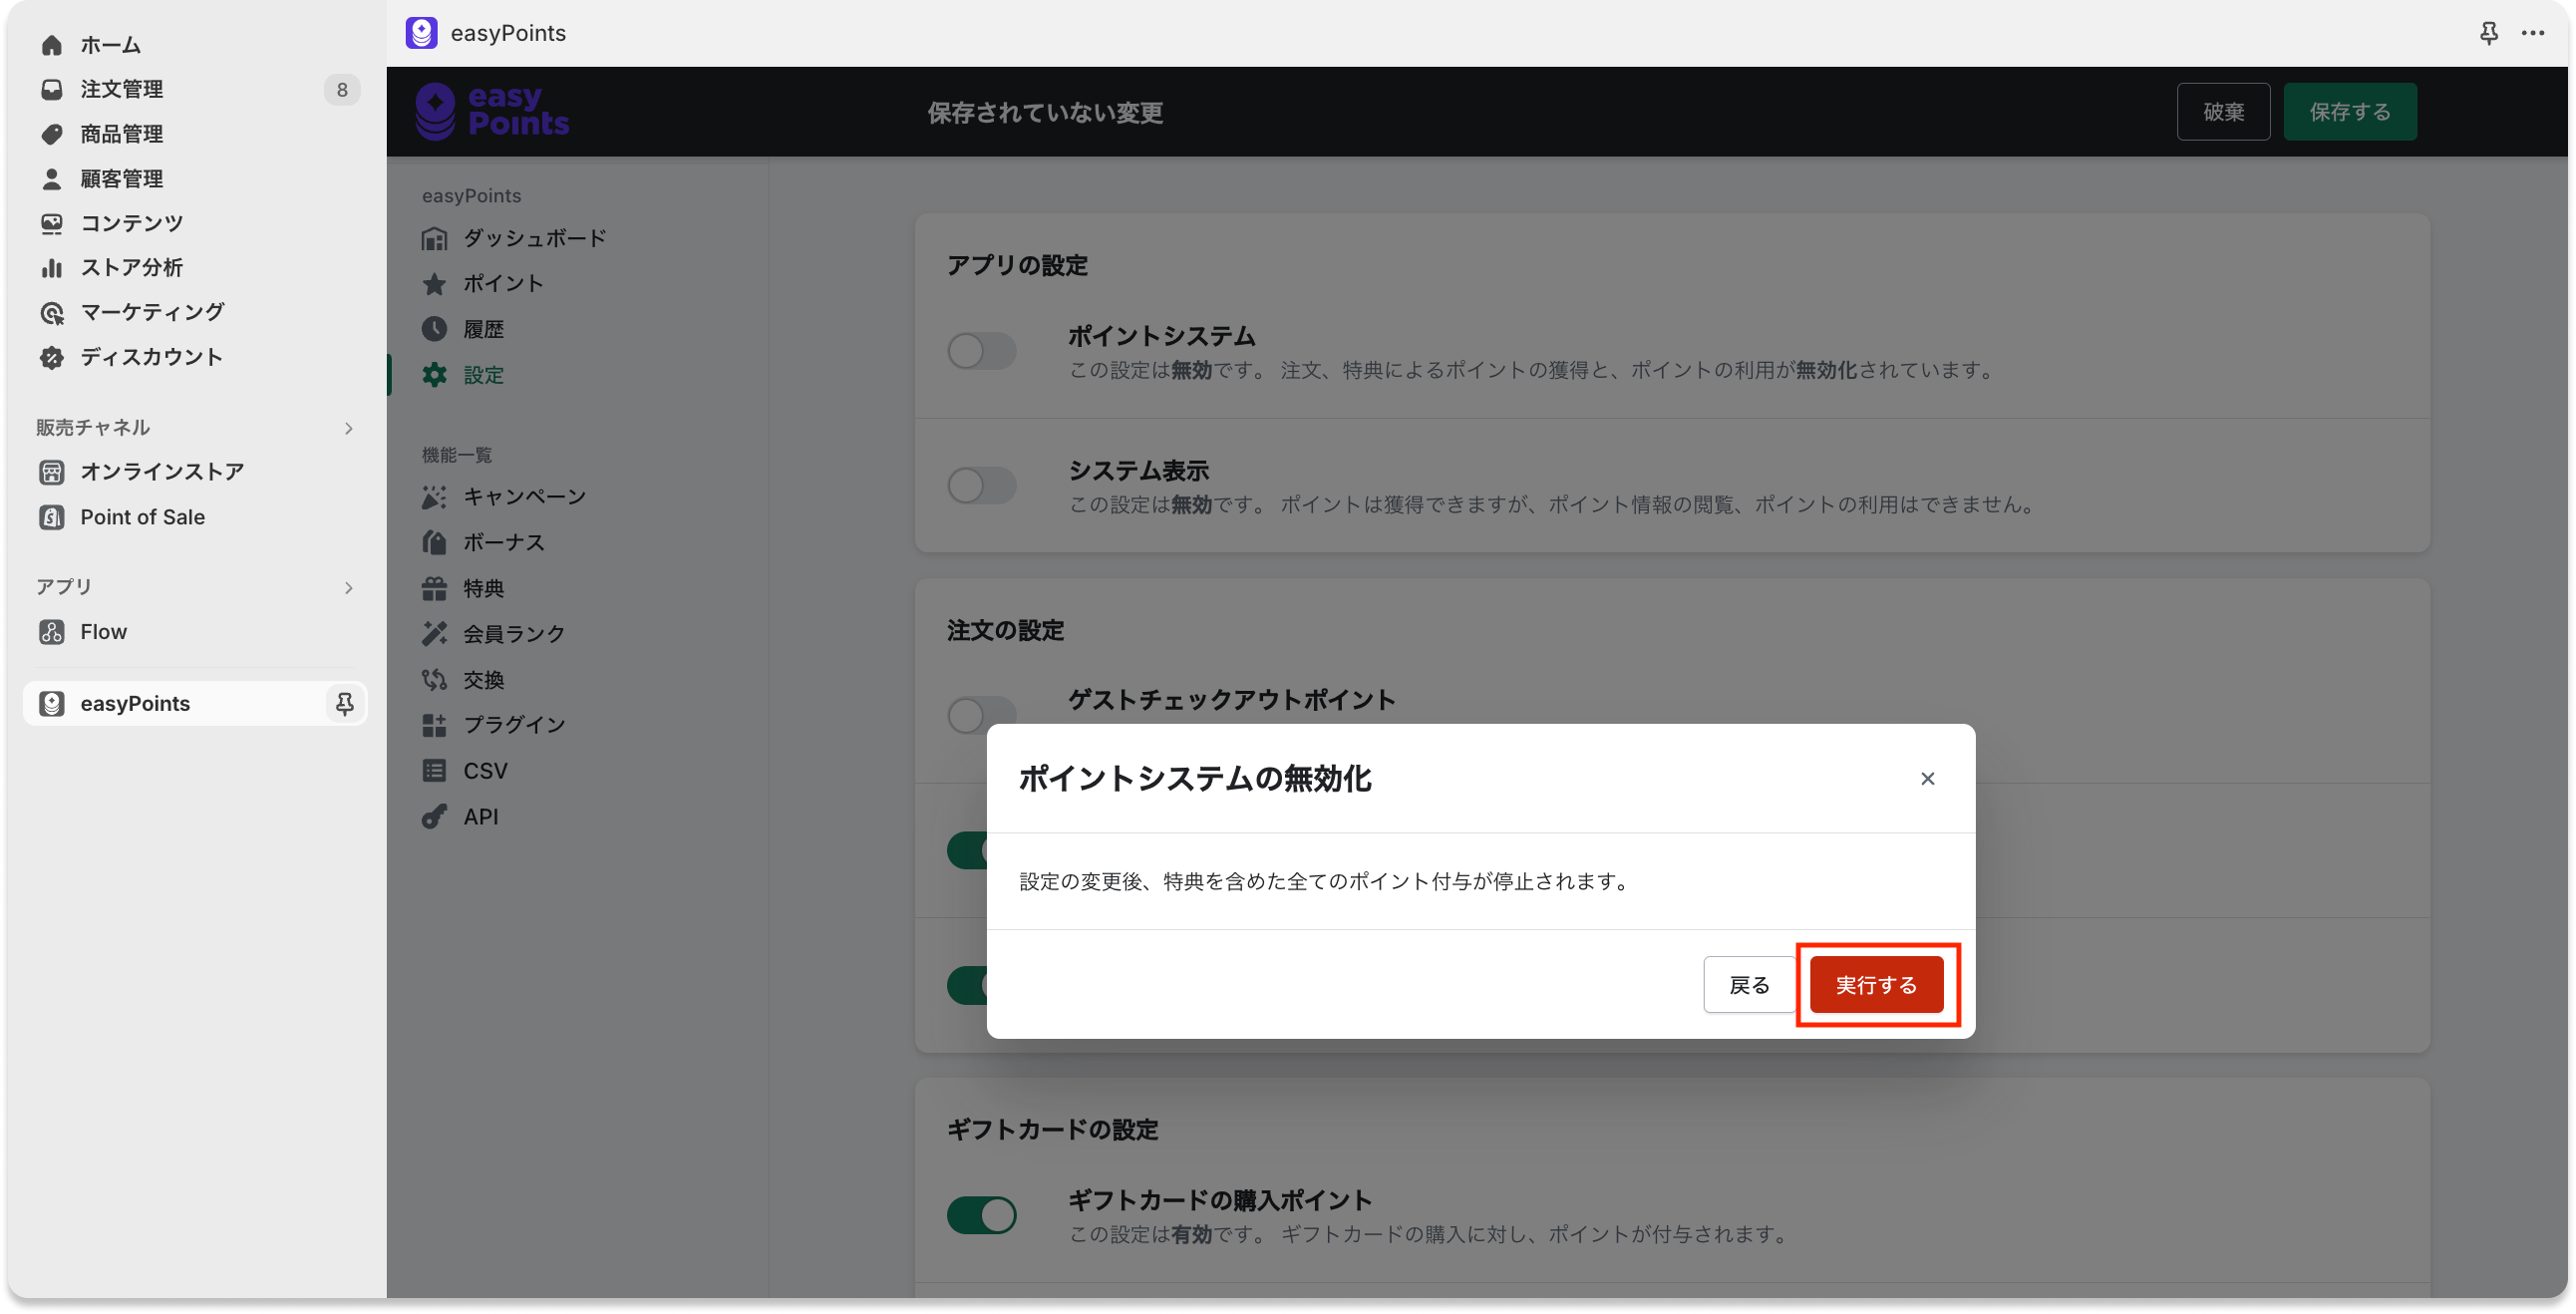This screenshot has width=2576, height=1314.
Task: Click the 保存する button in header
Action: [x=2349, y=112]
